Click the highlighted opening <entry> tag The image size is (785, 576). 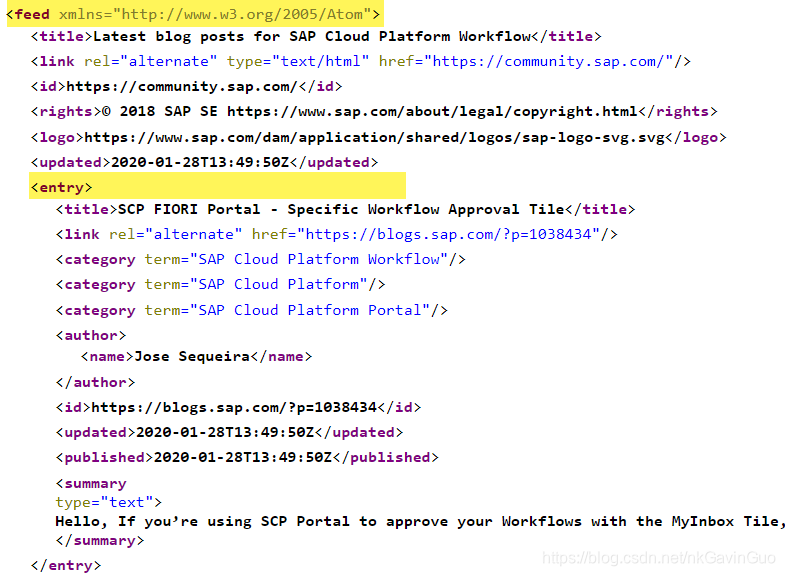point(62,188)
